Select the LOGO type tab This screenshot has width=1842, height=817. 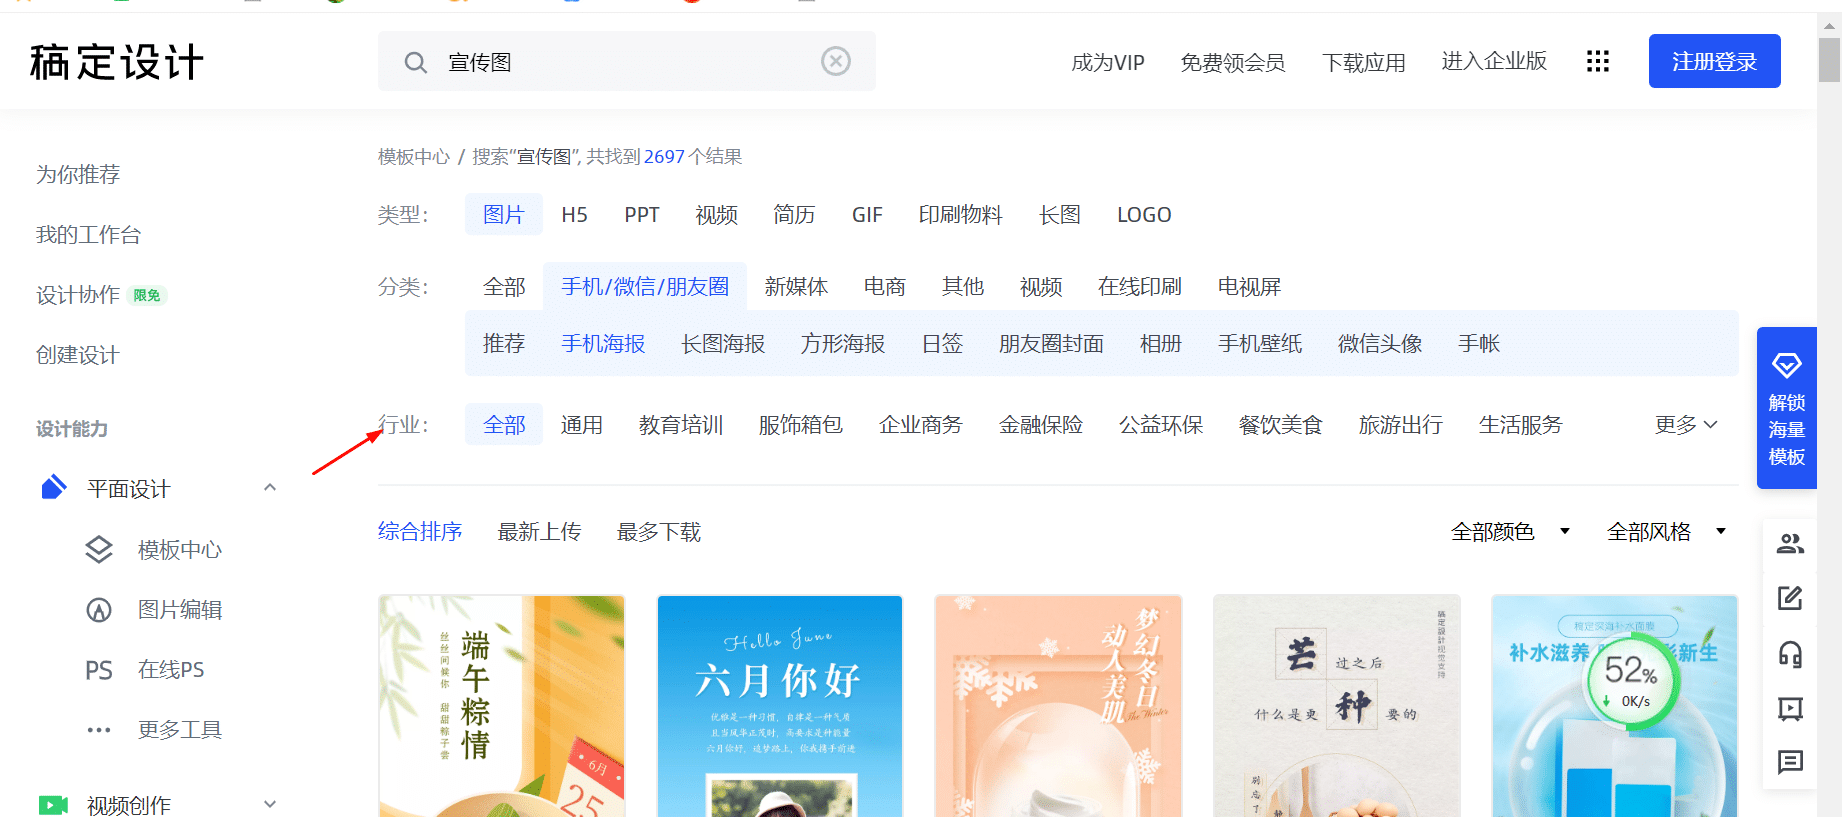(x=1144, y=215)
